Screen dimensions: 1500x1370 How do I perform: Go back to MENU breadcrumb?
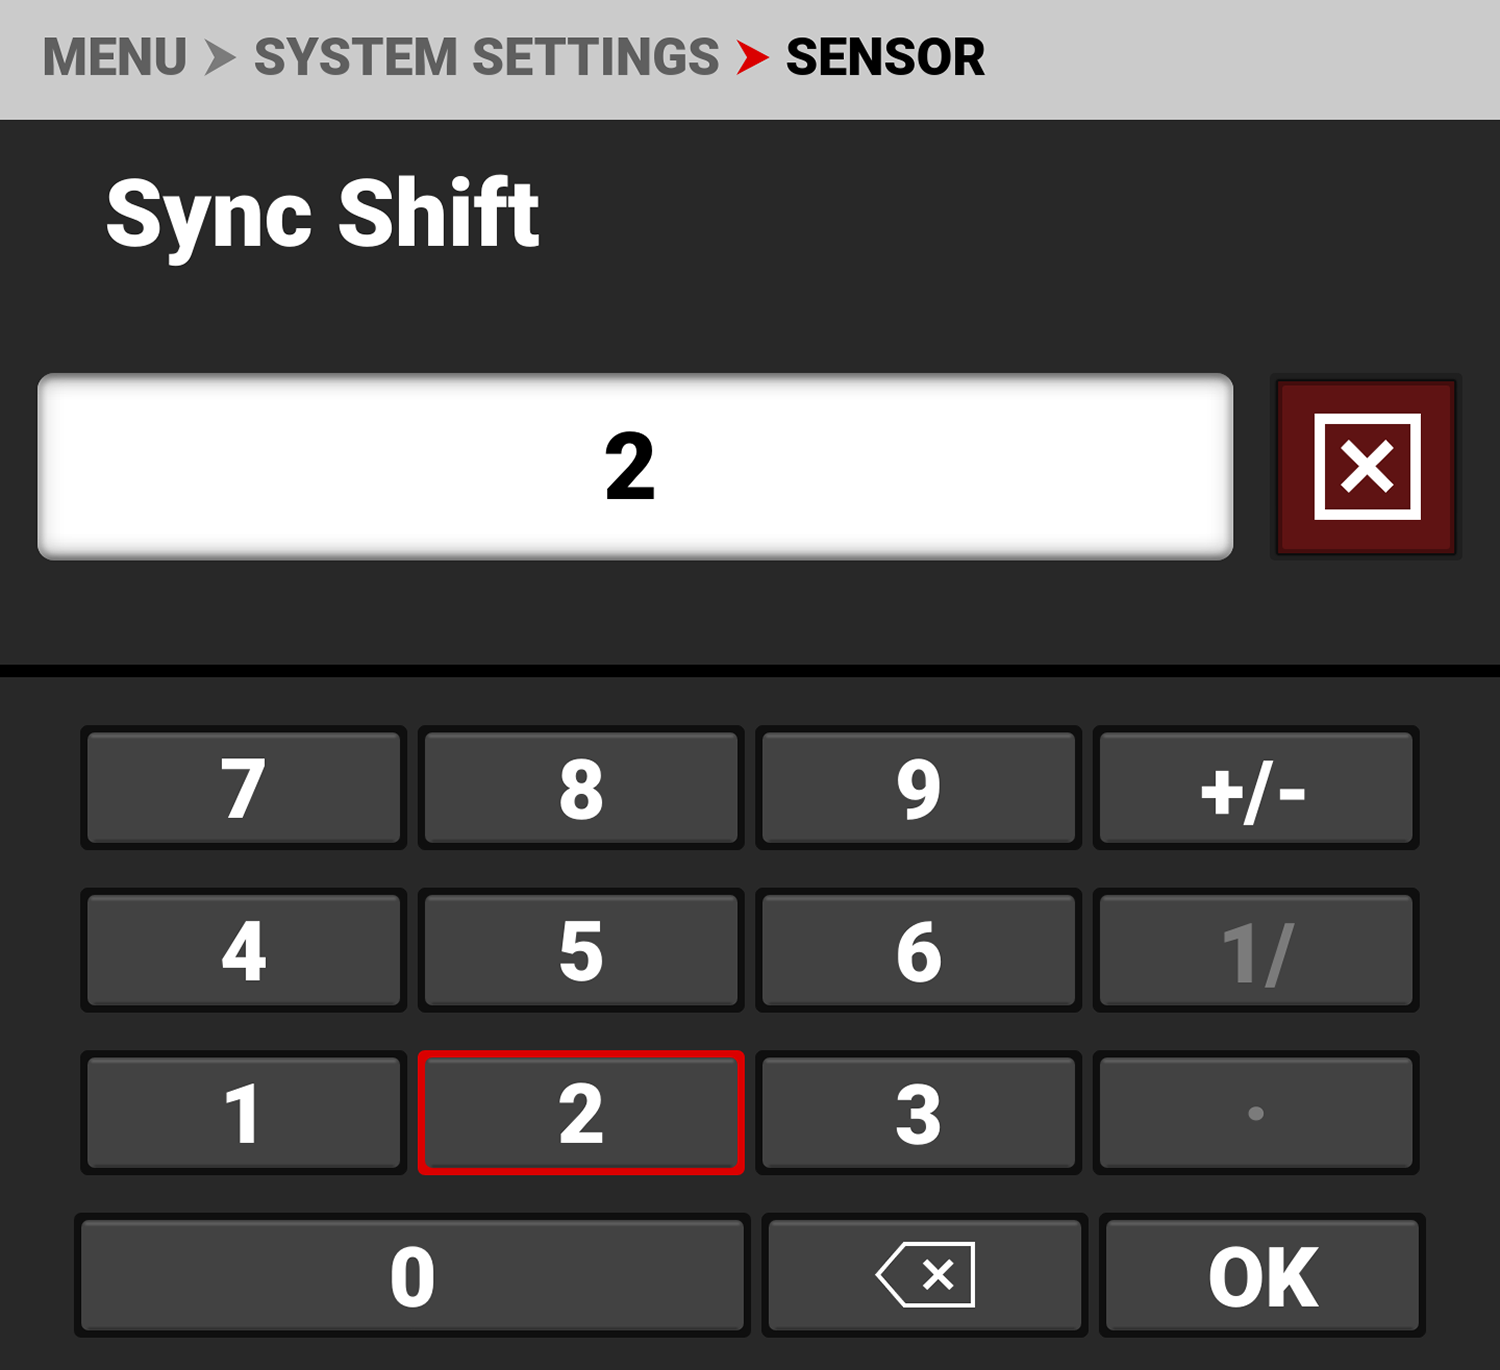115,57
